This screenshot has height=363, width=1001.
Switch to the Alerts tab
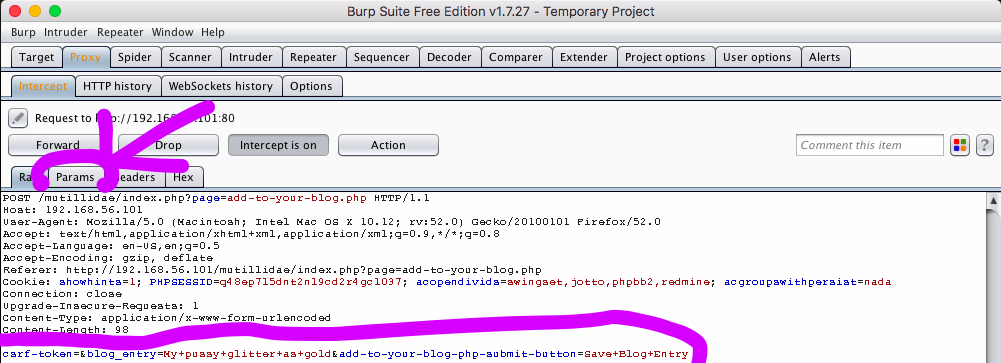click(825, 57)
